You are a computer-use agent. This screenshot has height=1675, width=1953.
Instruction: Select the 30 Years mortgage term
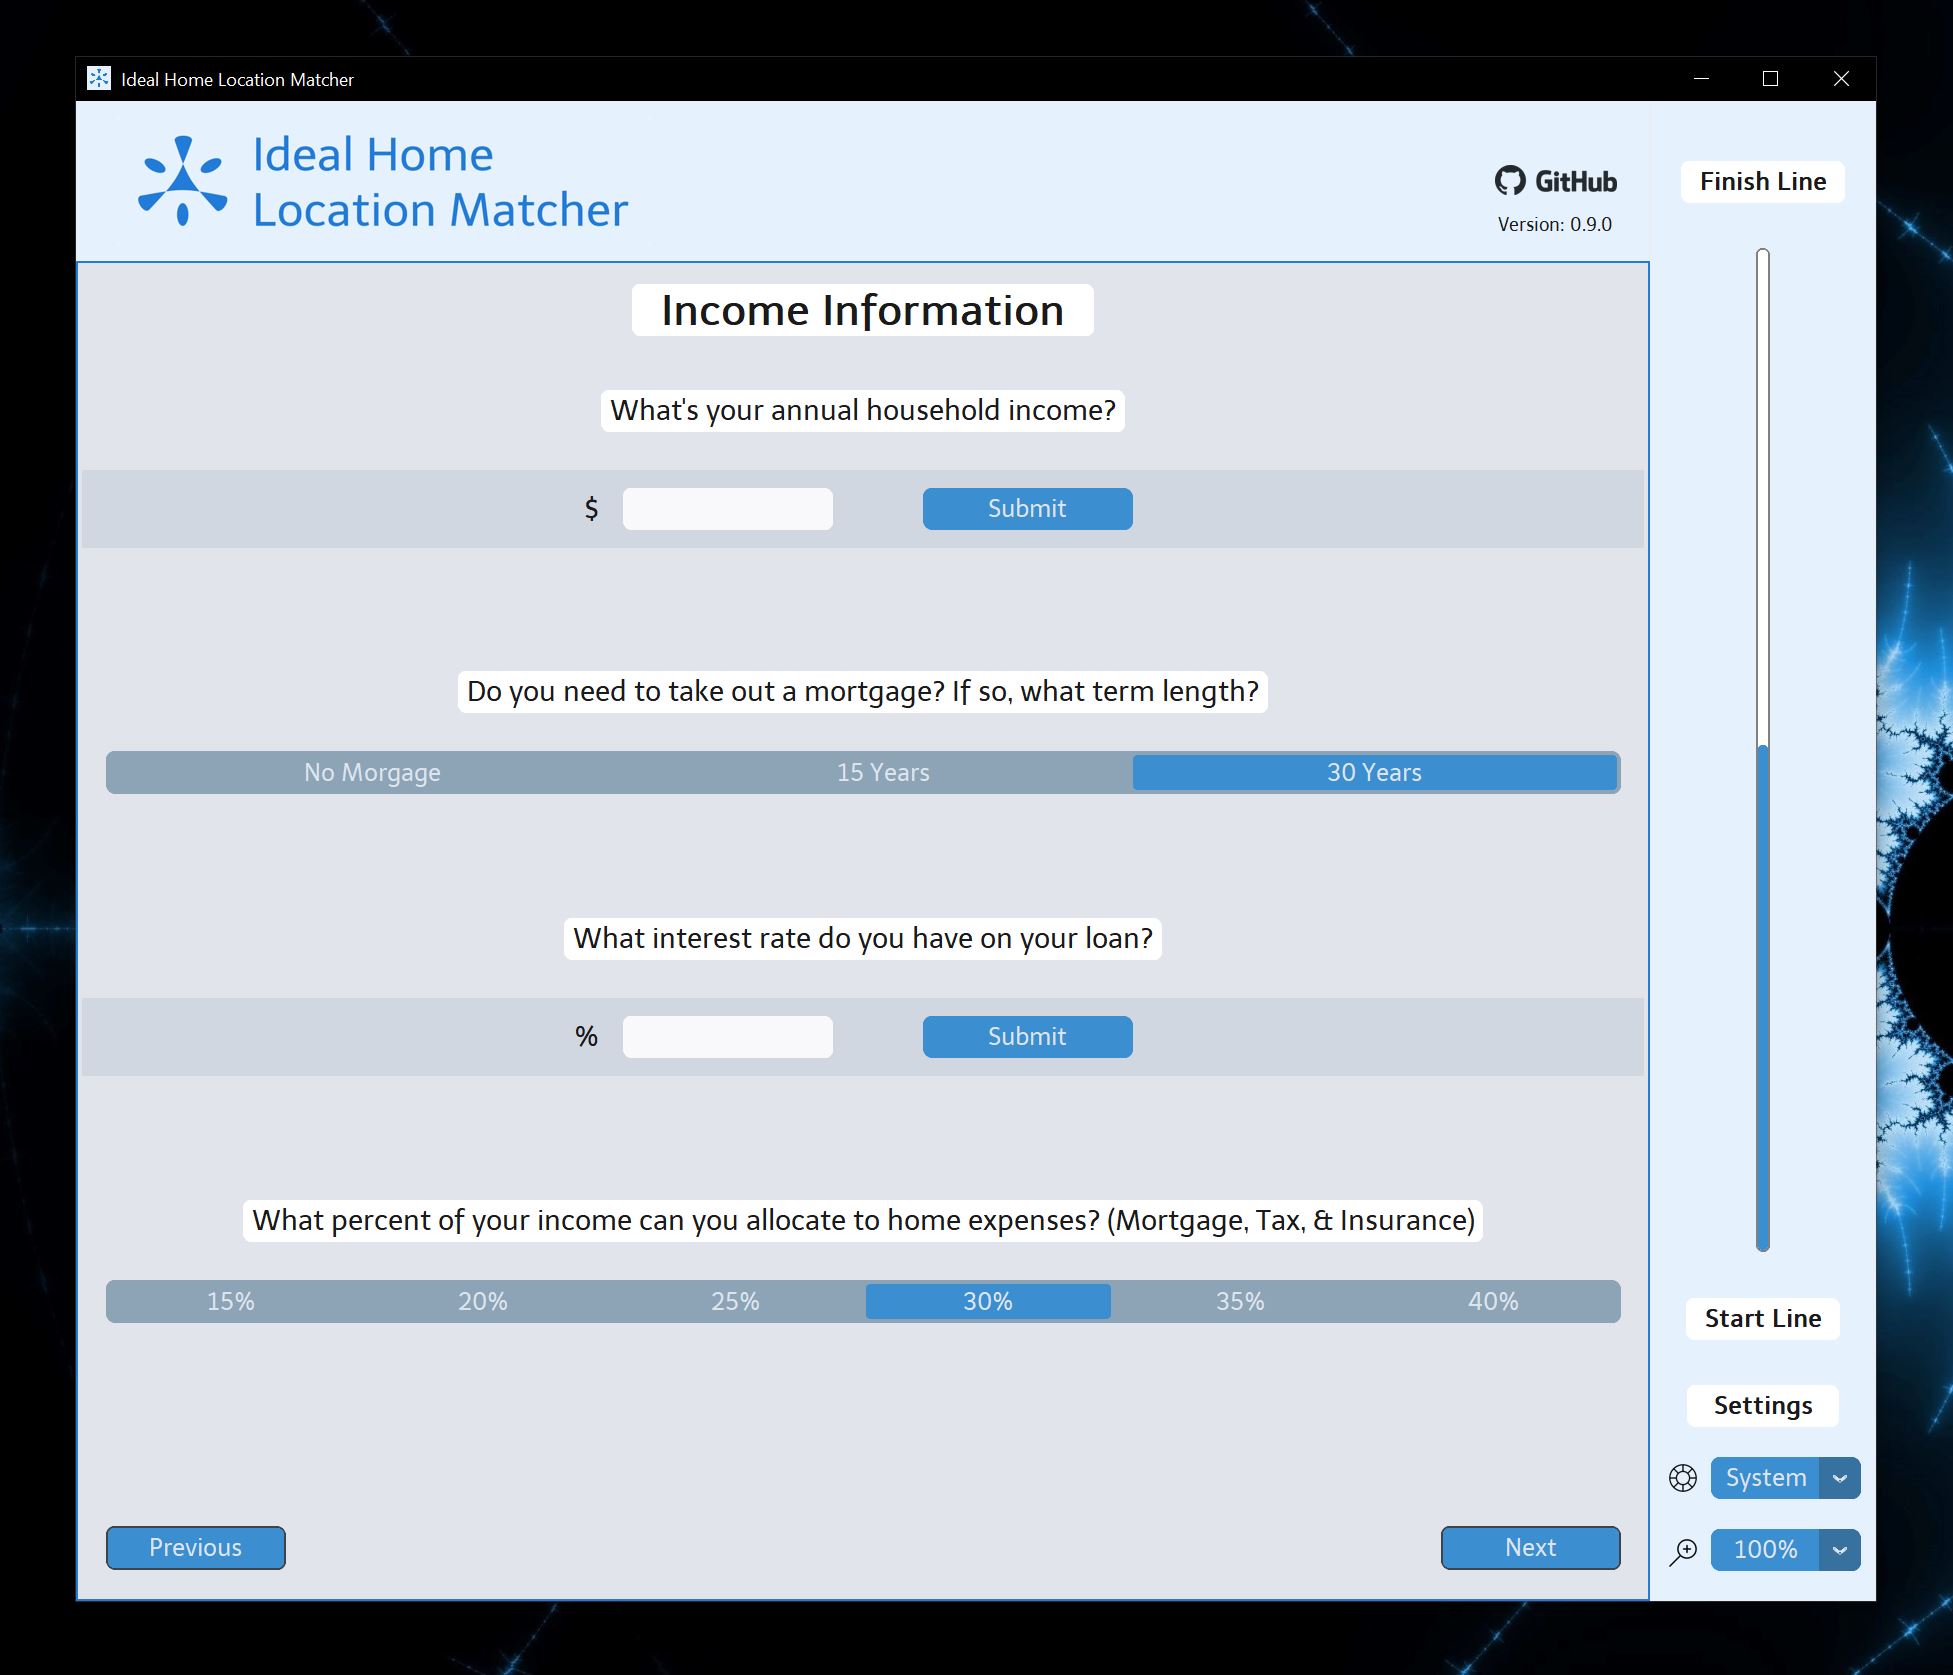[x=1374, y=772]
